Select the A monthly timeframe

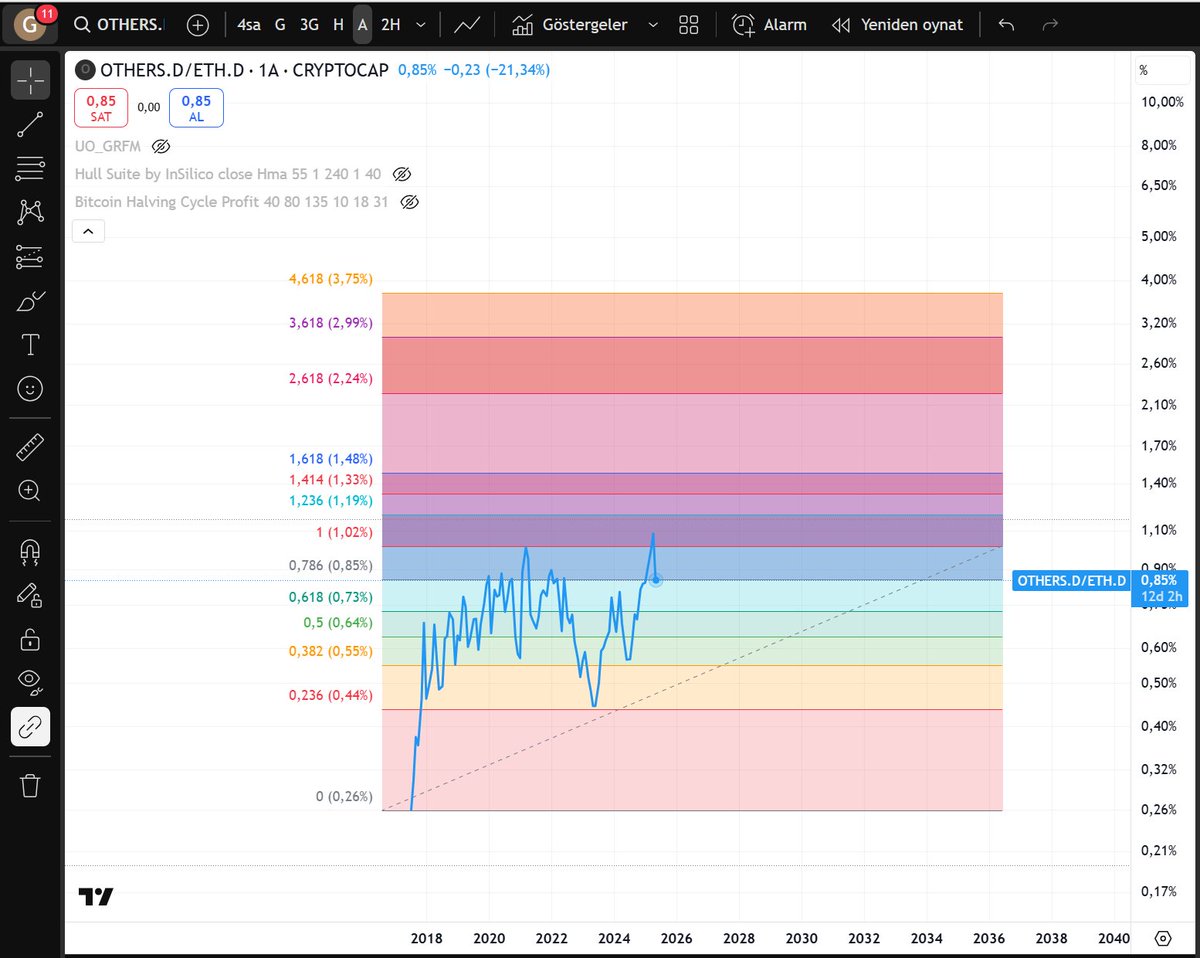click(362, 25)
